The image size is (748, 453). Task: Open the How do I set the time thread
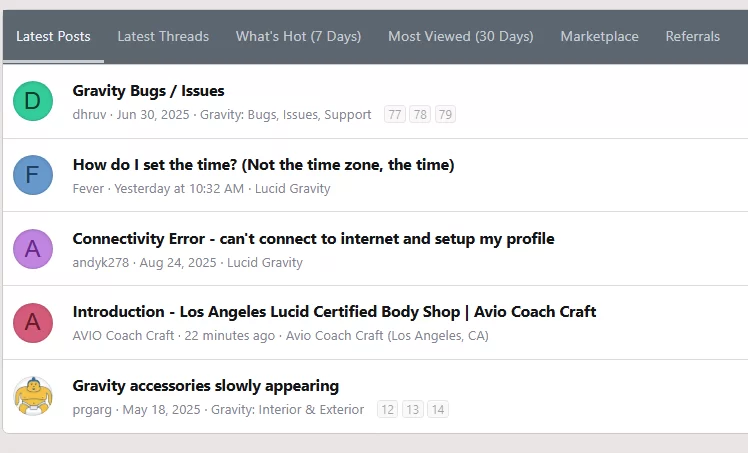[x=263, y=165]
